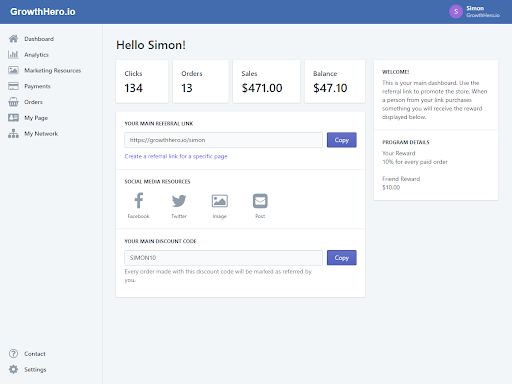The width and height of the screenshot is (512, 384).
Task: Navigate to My Page
Action: coord(36,118)
